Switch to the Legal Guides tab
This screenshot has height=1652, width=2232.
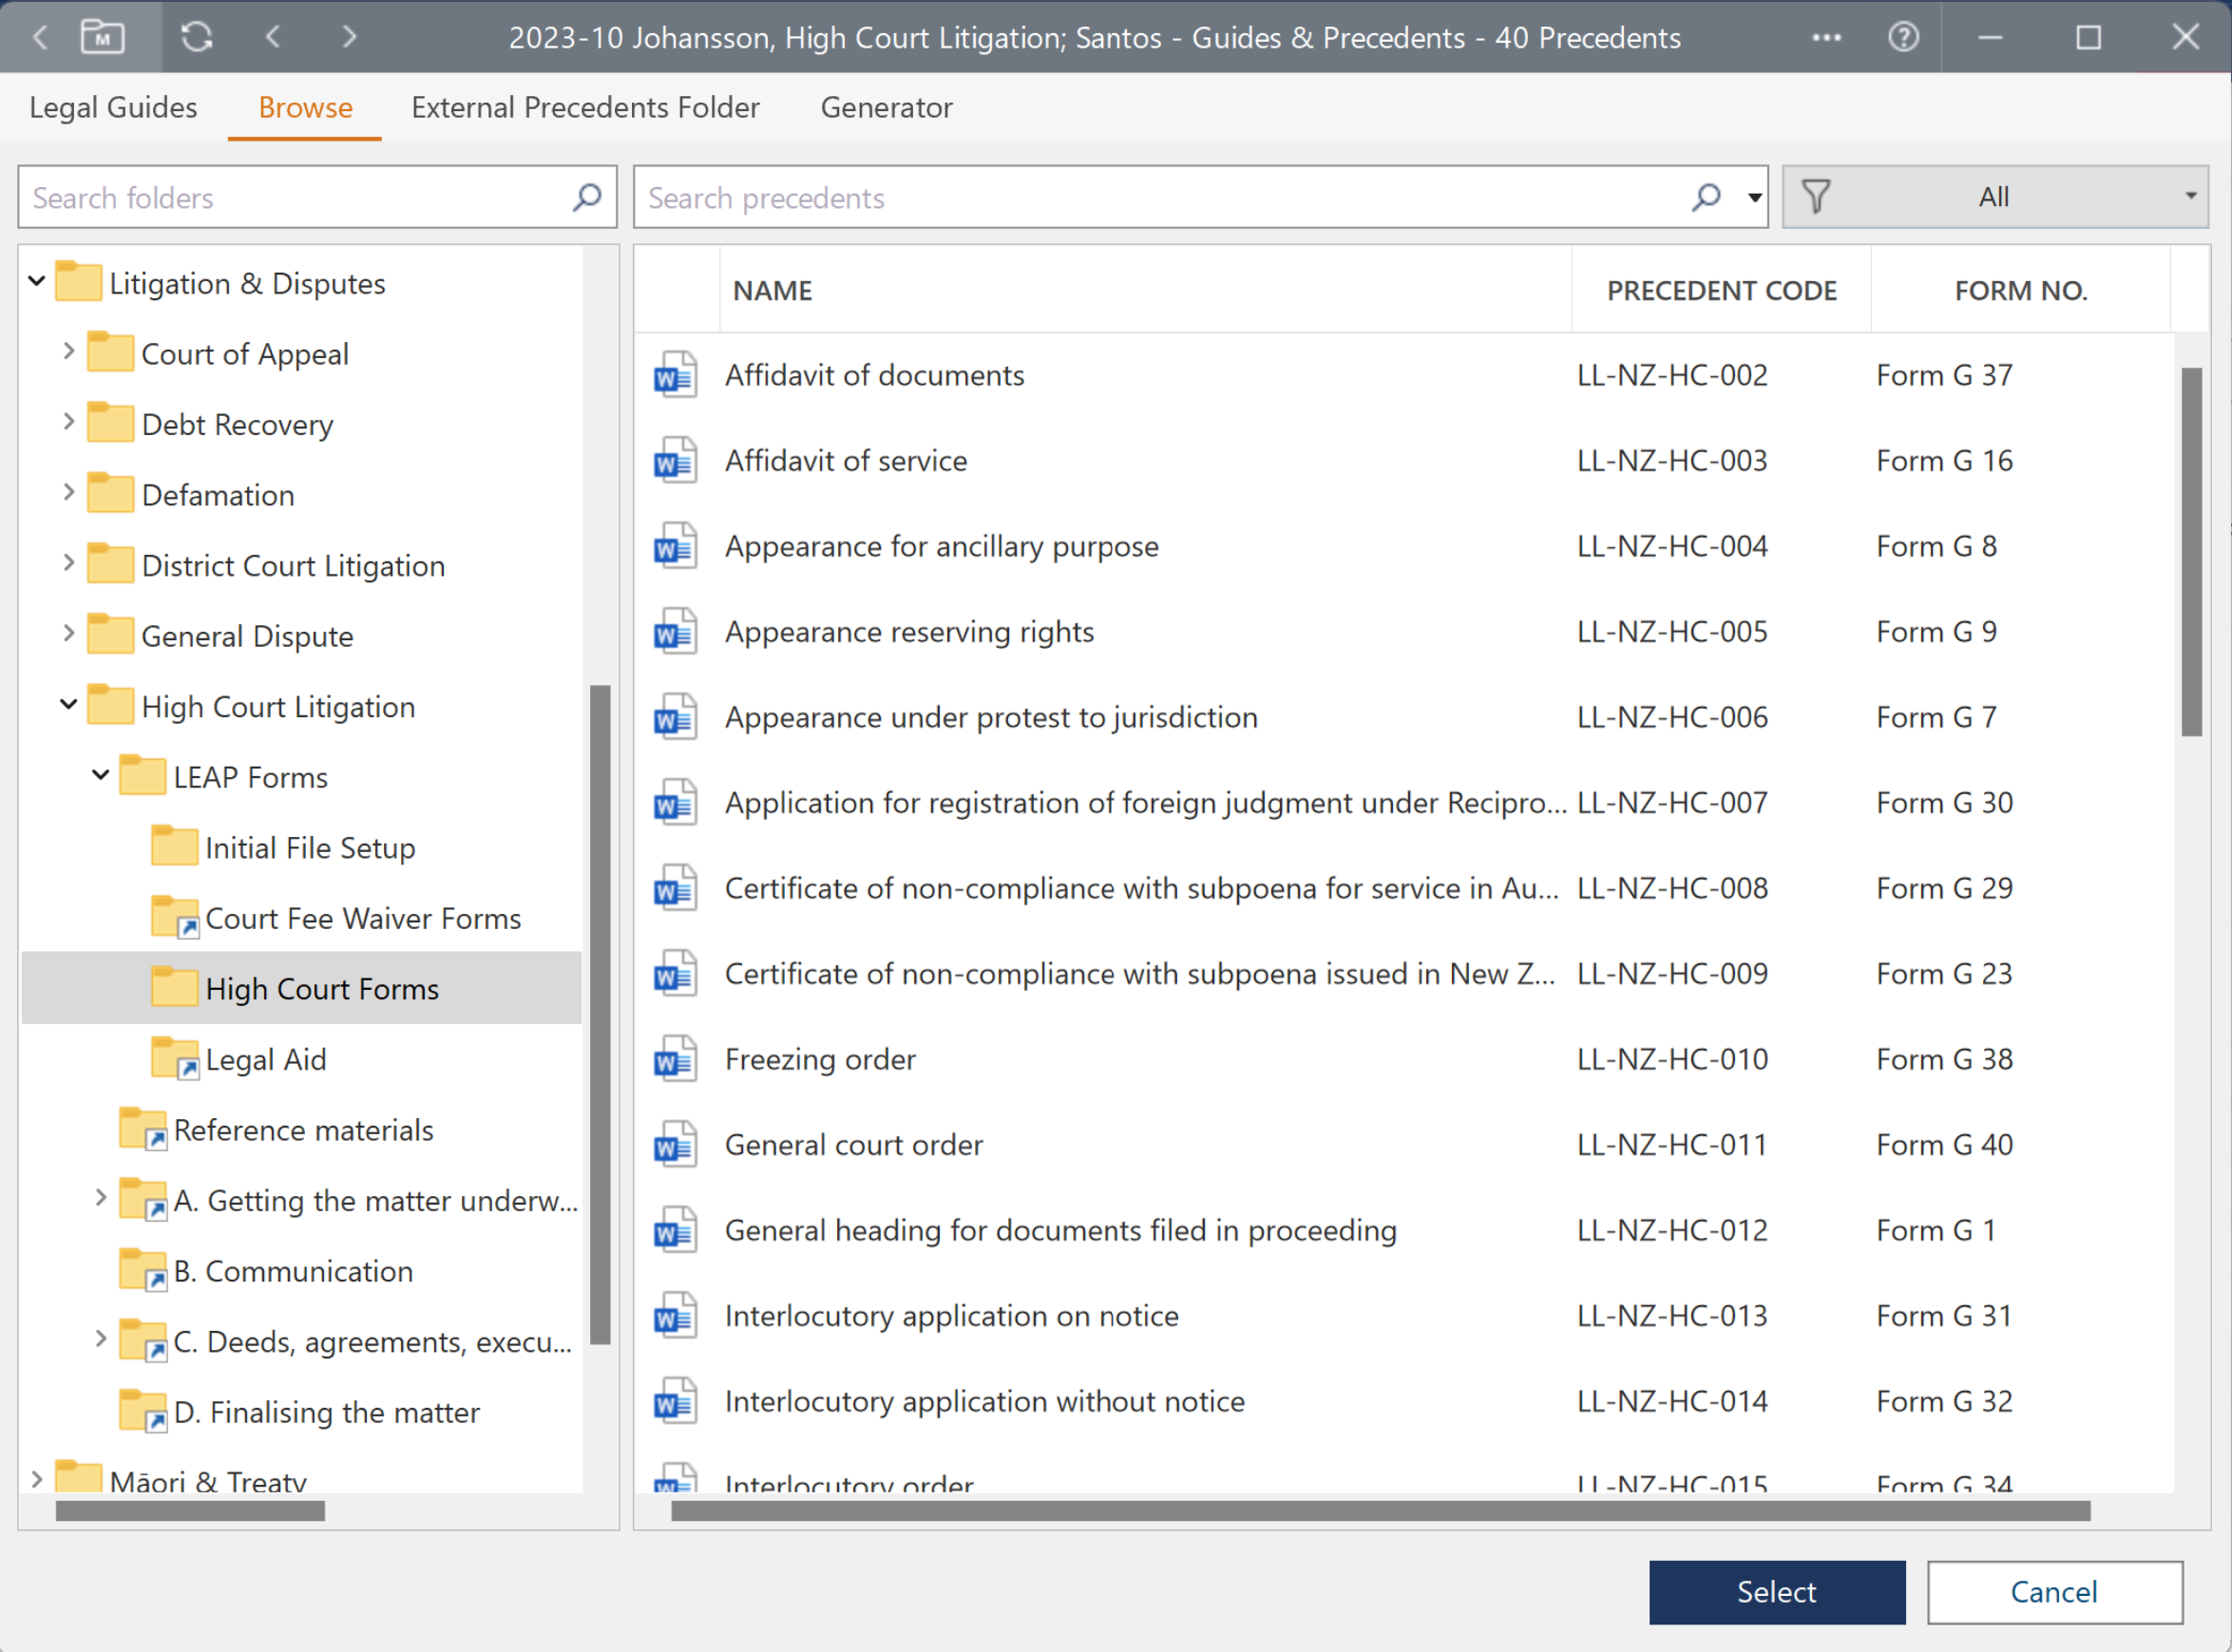click(x=113, y=107)
